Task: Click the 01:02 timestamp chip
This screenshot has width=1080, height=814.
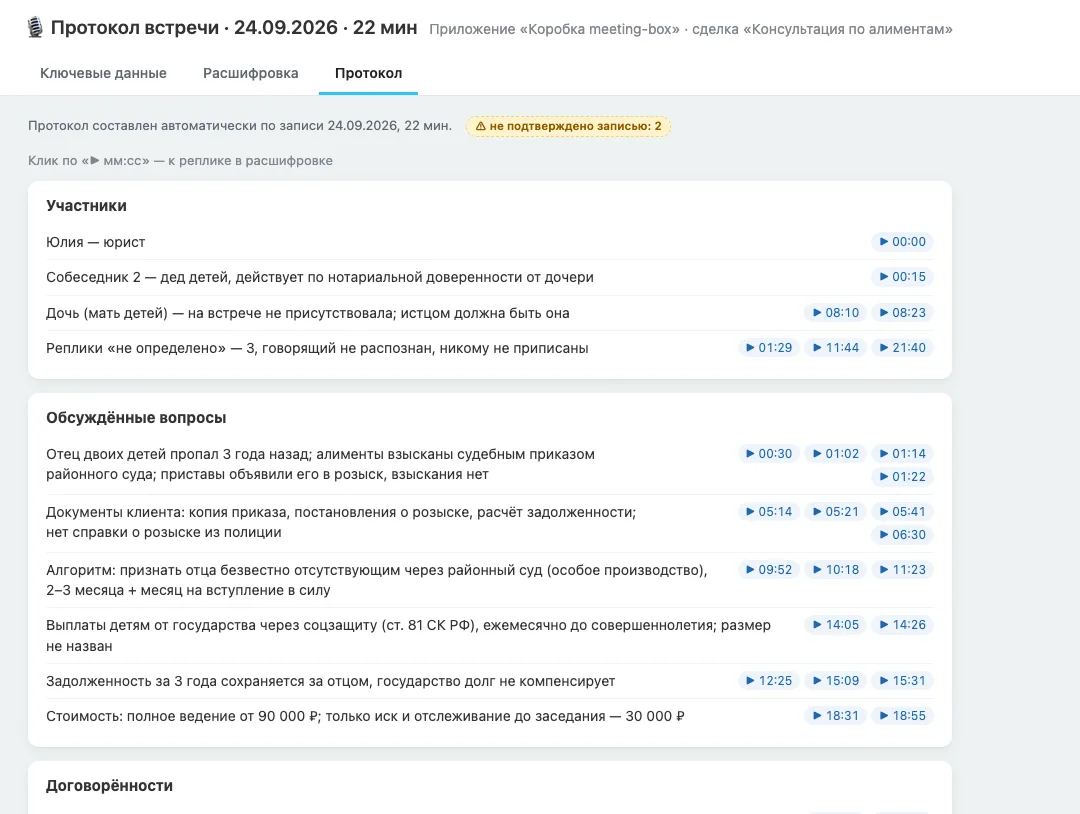Action: (835, 454)
